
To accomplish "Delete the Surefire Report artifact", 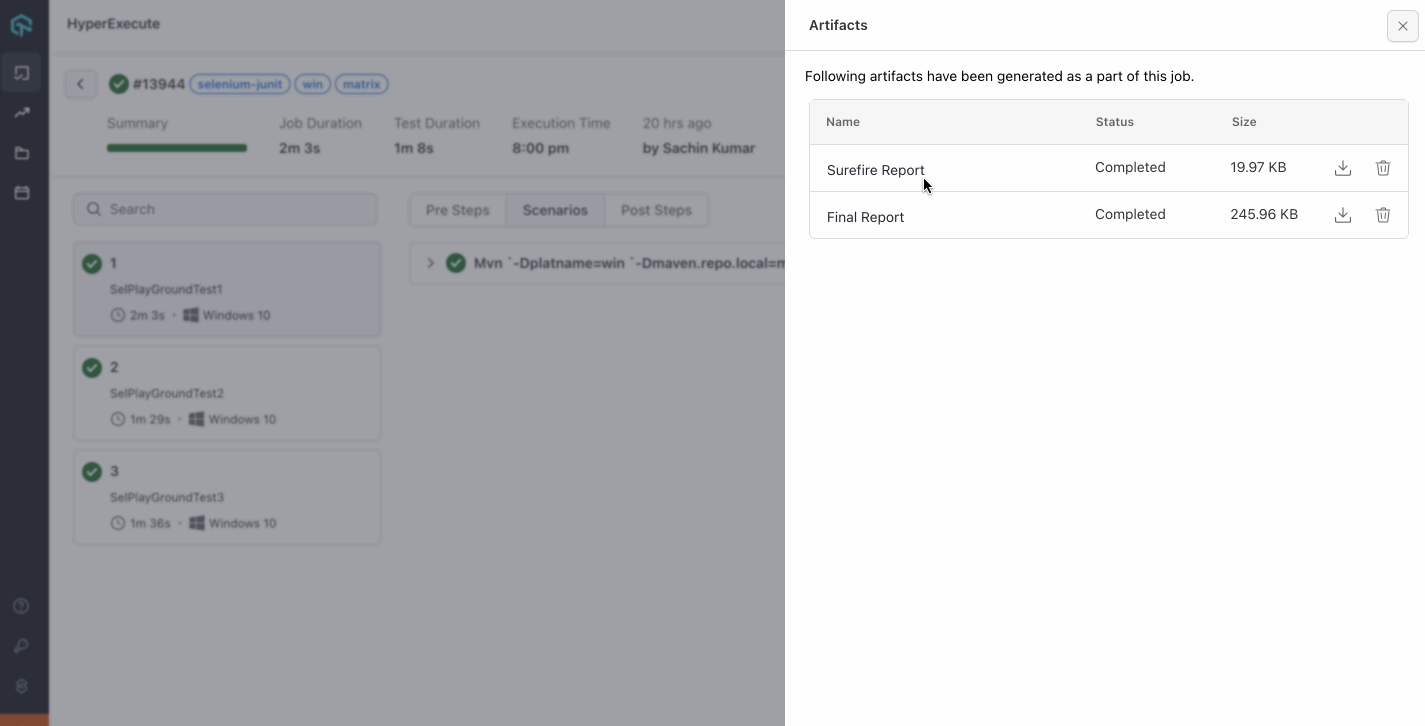I will tap(1383, 168).
